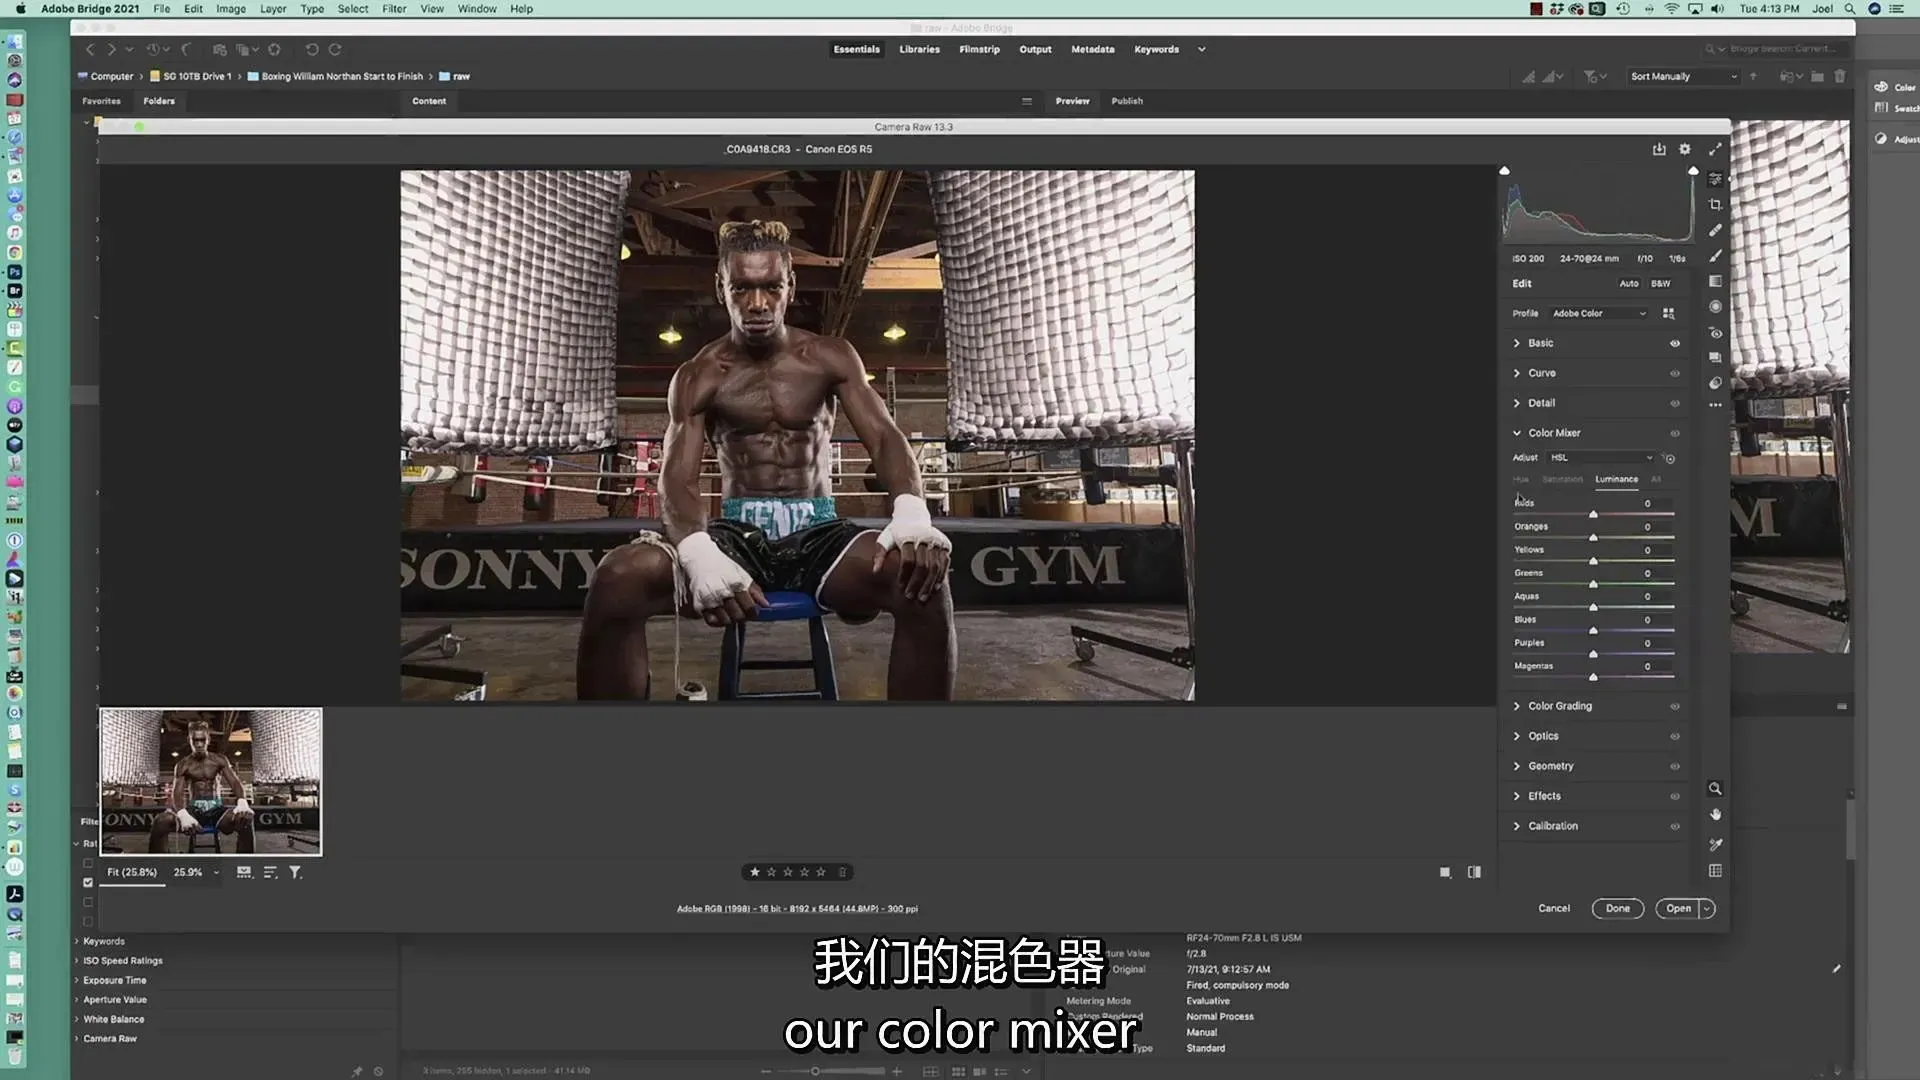This screenshot has height=1080, width=1920.
Task: Click the Hand tool icon
Action: tap(1715, 815)
